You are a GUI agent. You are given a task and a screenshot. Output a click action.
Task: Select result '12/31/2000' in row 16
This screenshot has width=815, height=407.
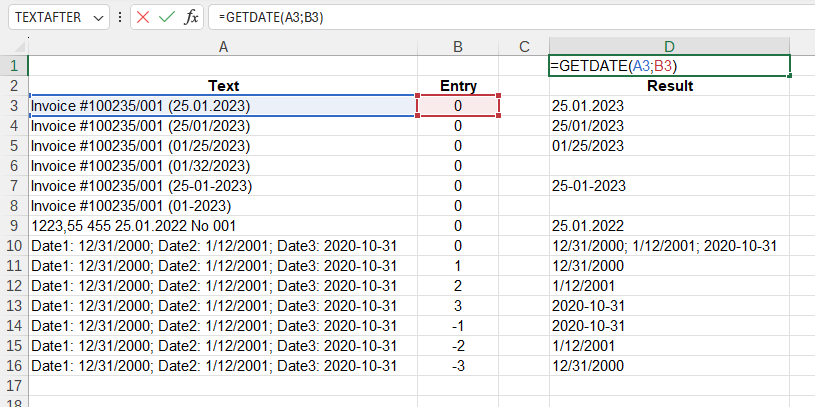coord(669,366)
